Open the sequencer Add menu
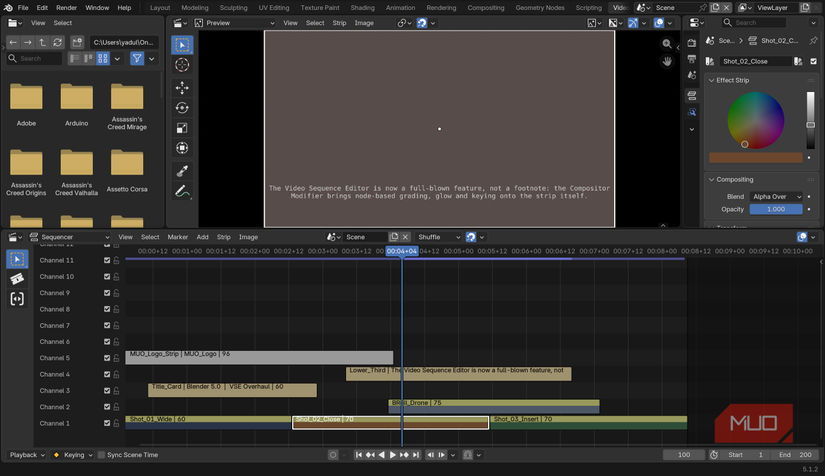 pyautogui.click(x=203, y=237)
